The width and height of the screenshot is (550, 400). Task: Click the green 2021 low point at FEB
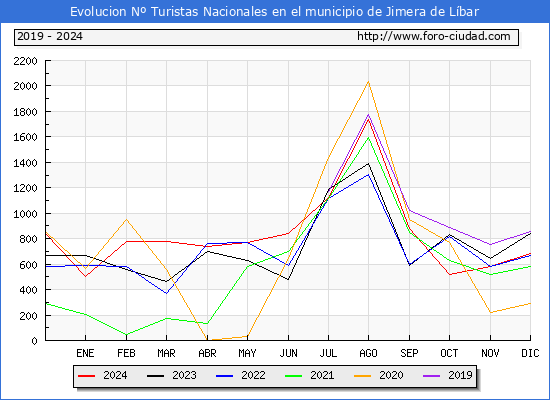[126, 335]
